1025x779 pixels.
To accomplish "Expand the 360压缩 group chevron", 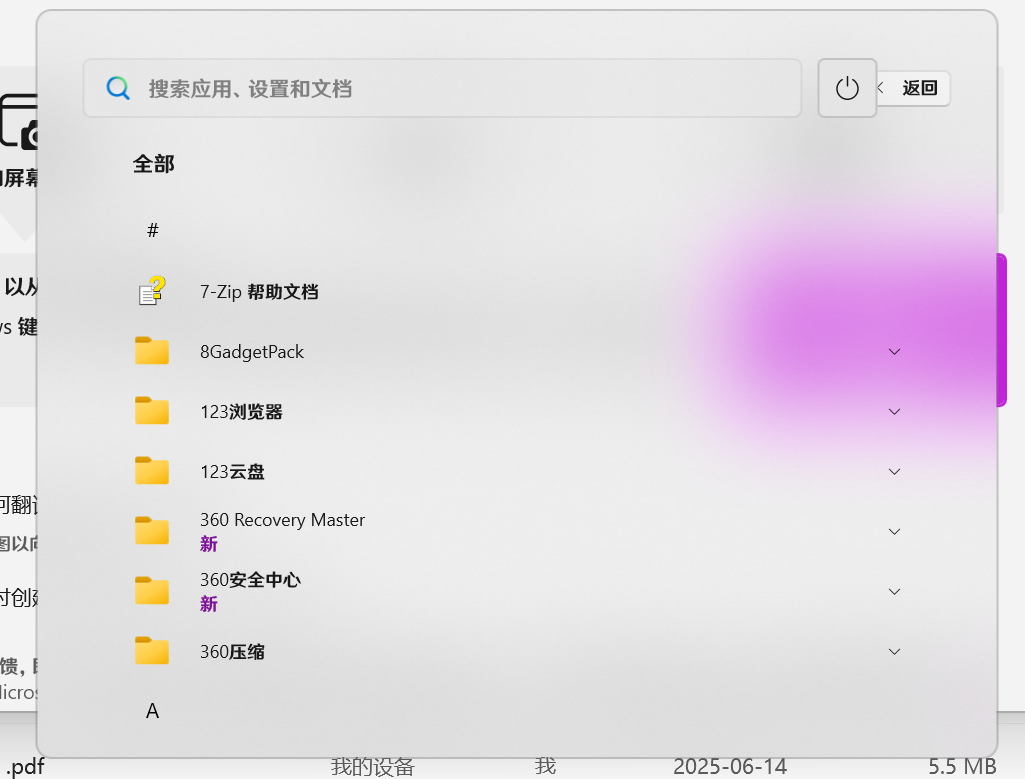I will click(x=894, y=651).
